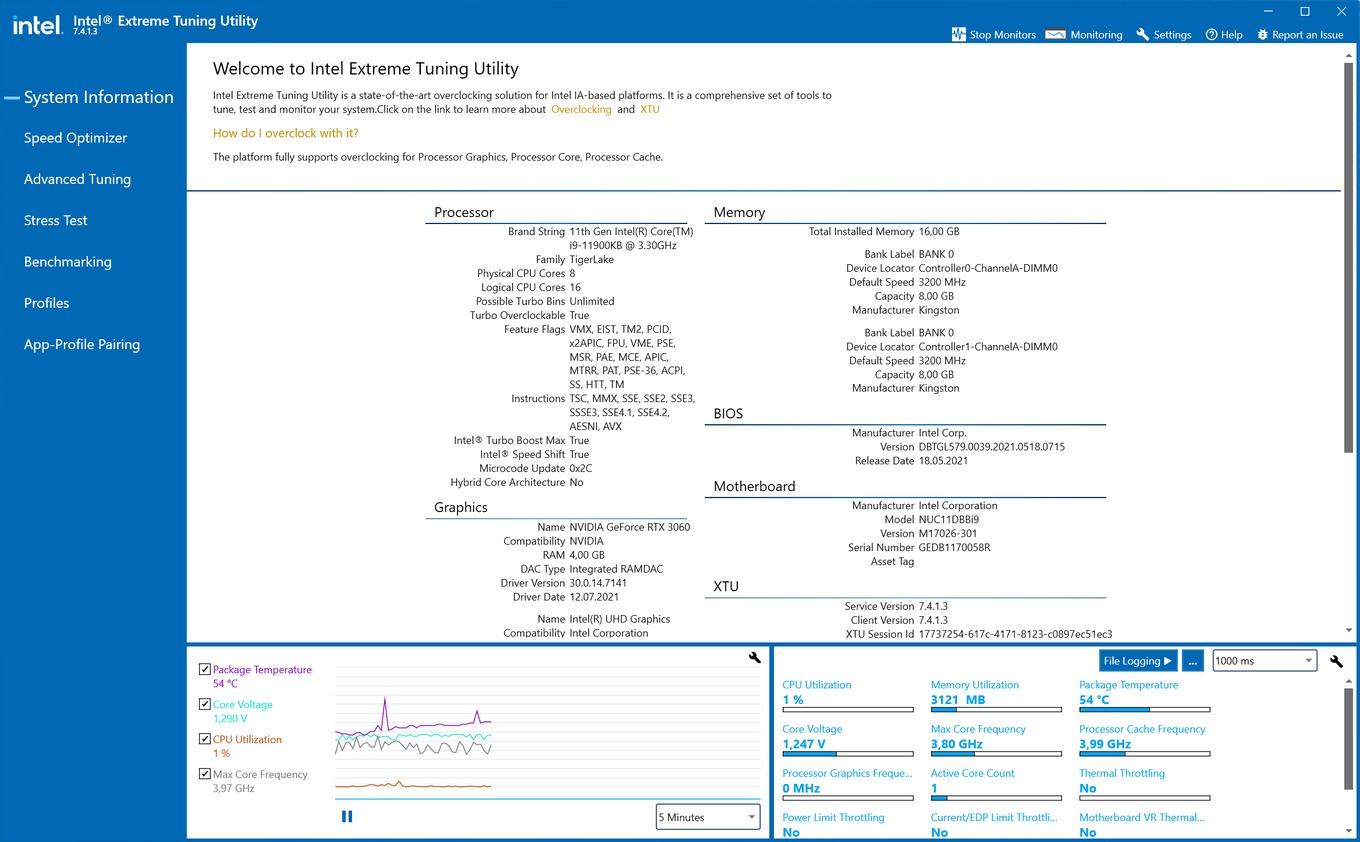
Task: Click the 'Power Limit Throttling' monitor label
Action: (x=833, y=817)
